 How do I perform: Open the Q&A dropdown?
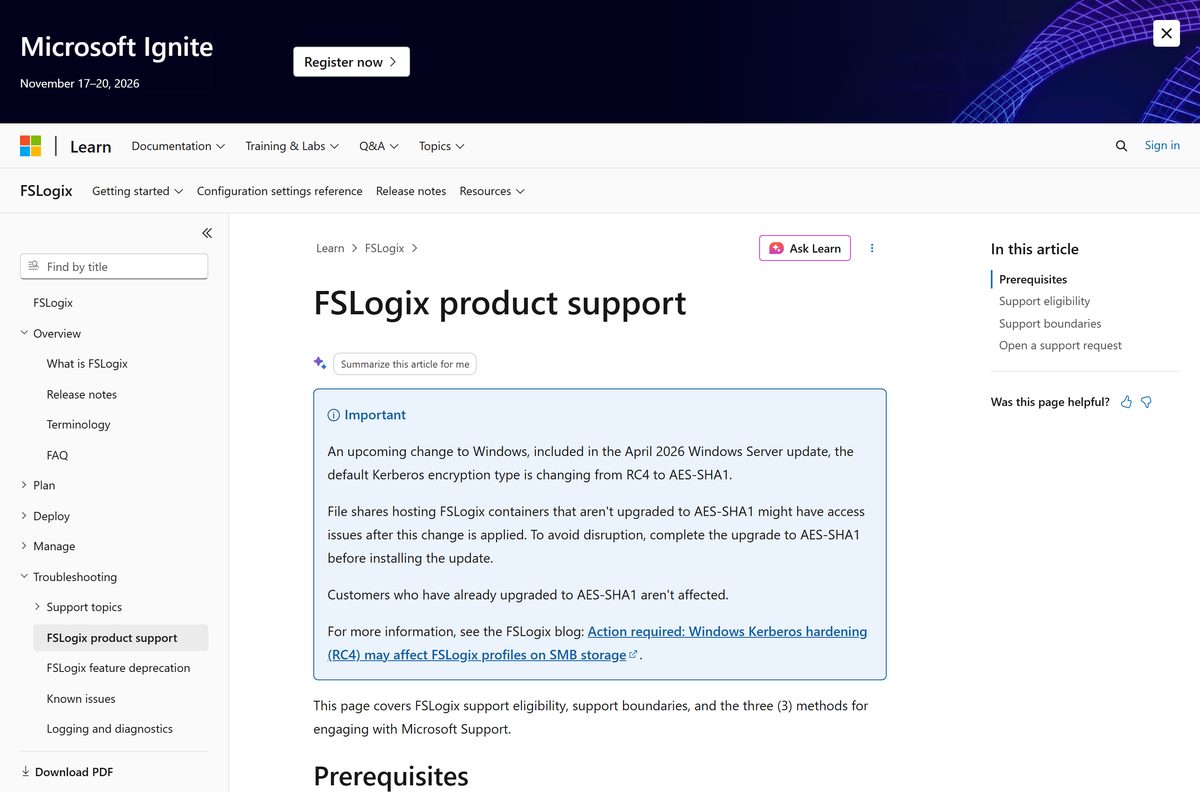[379, 146]
